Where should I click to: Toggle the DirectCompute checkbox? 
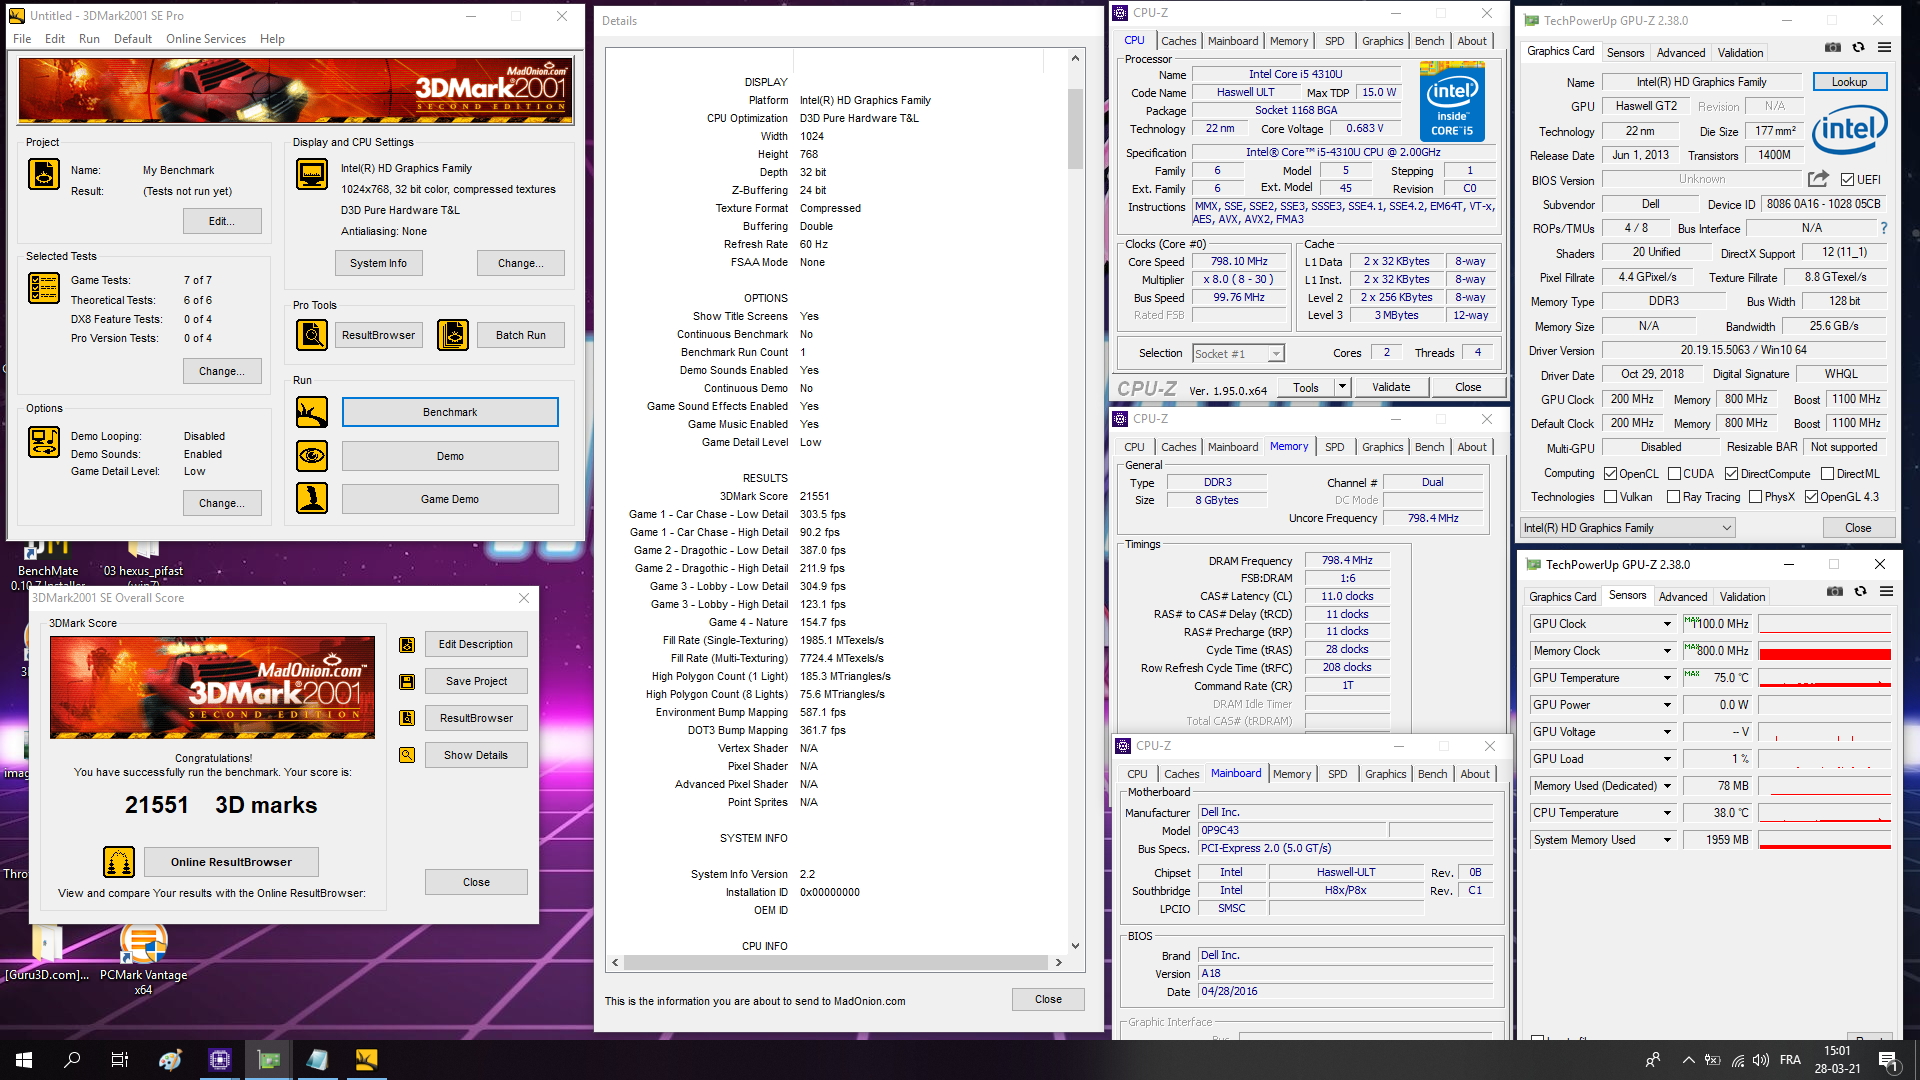[1731, 474]
